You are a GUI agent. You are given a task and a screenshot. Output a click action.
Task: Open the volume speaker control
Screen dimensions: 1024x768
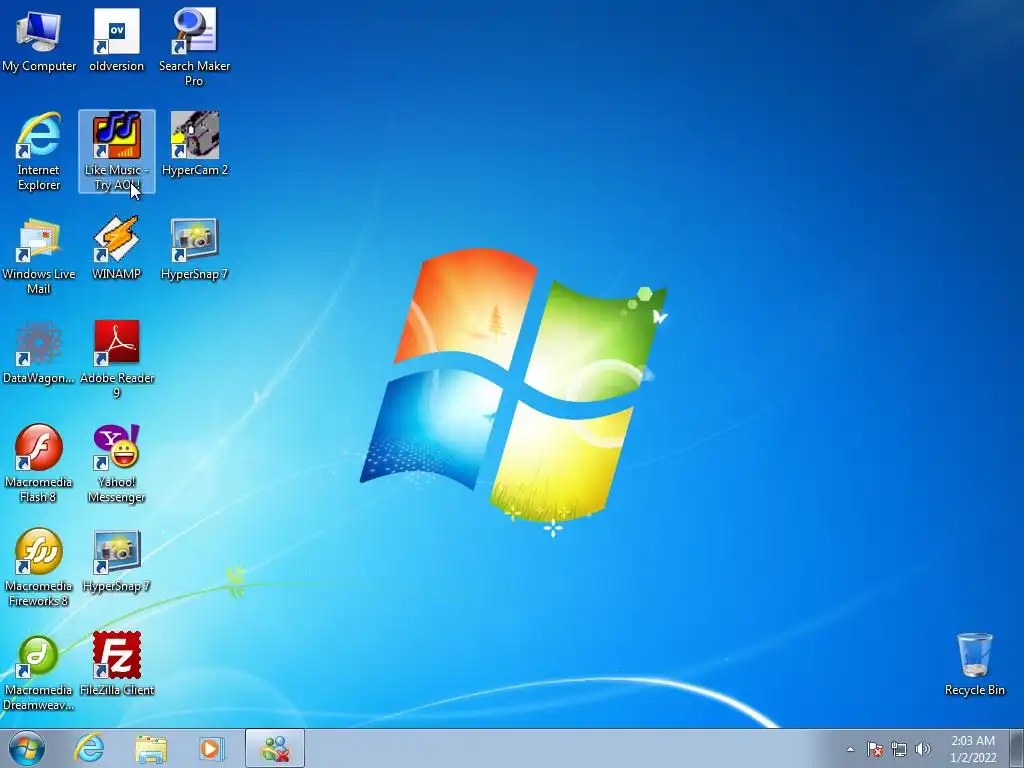pos(922,749)
